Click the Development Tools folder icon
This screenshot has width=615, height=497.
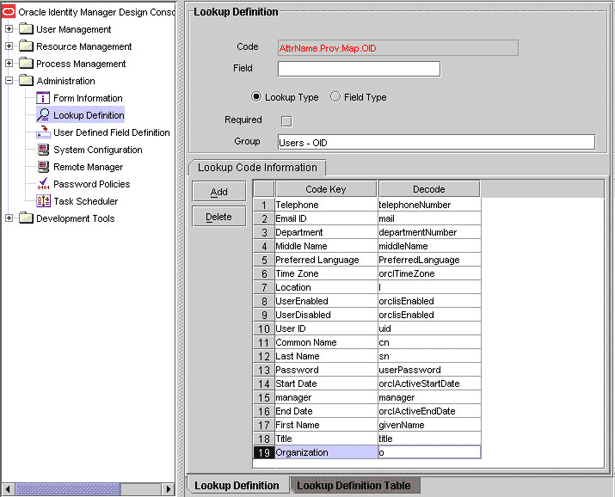tap(26, 218)
